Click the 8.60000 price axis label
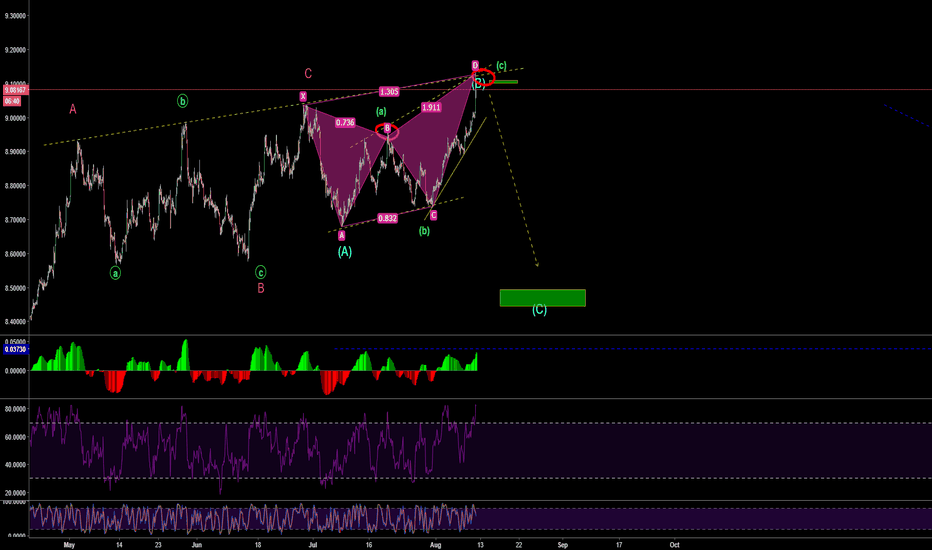This screenshot has width=932, height=550. tap(15, 254)
